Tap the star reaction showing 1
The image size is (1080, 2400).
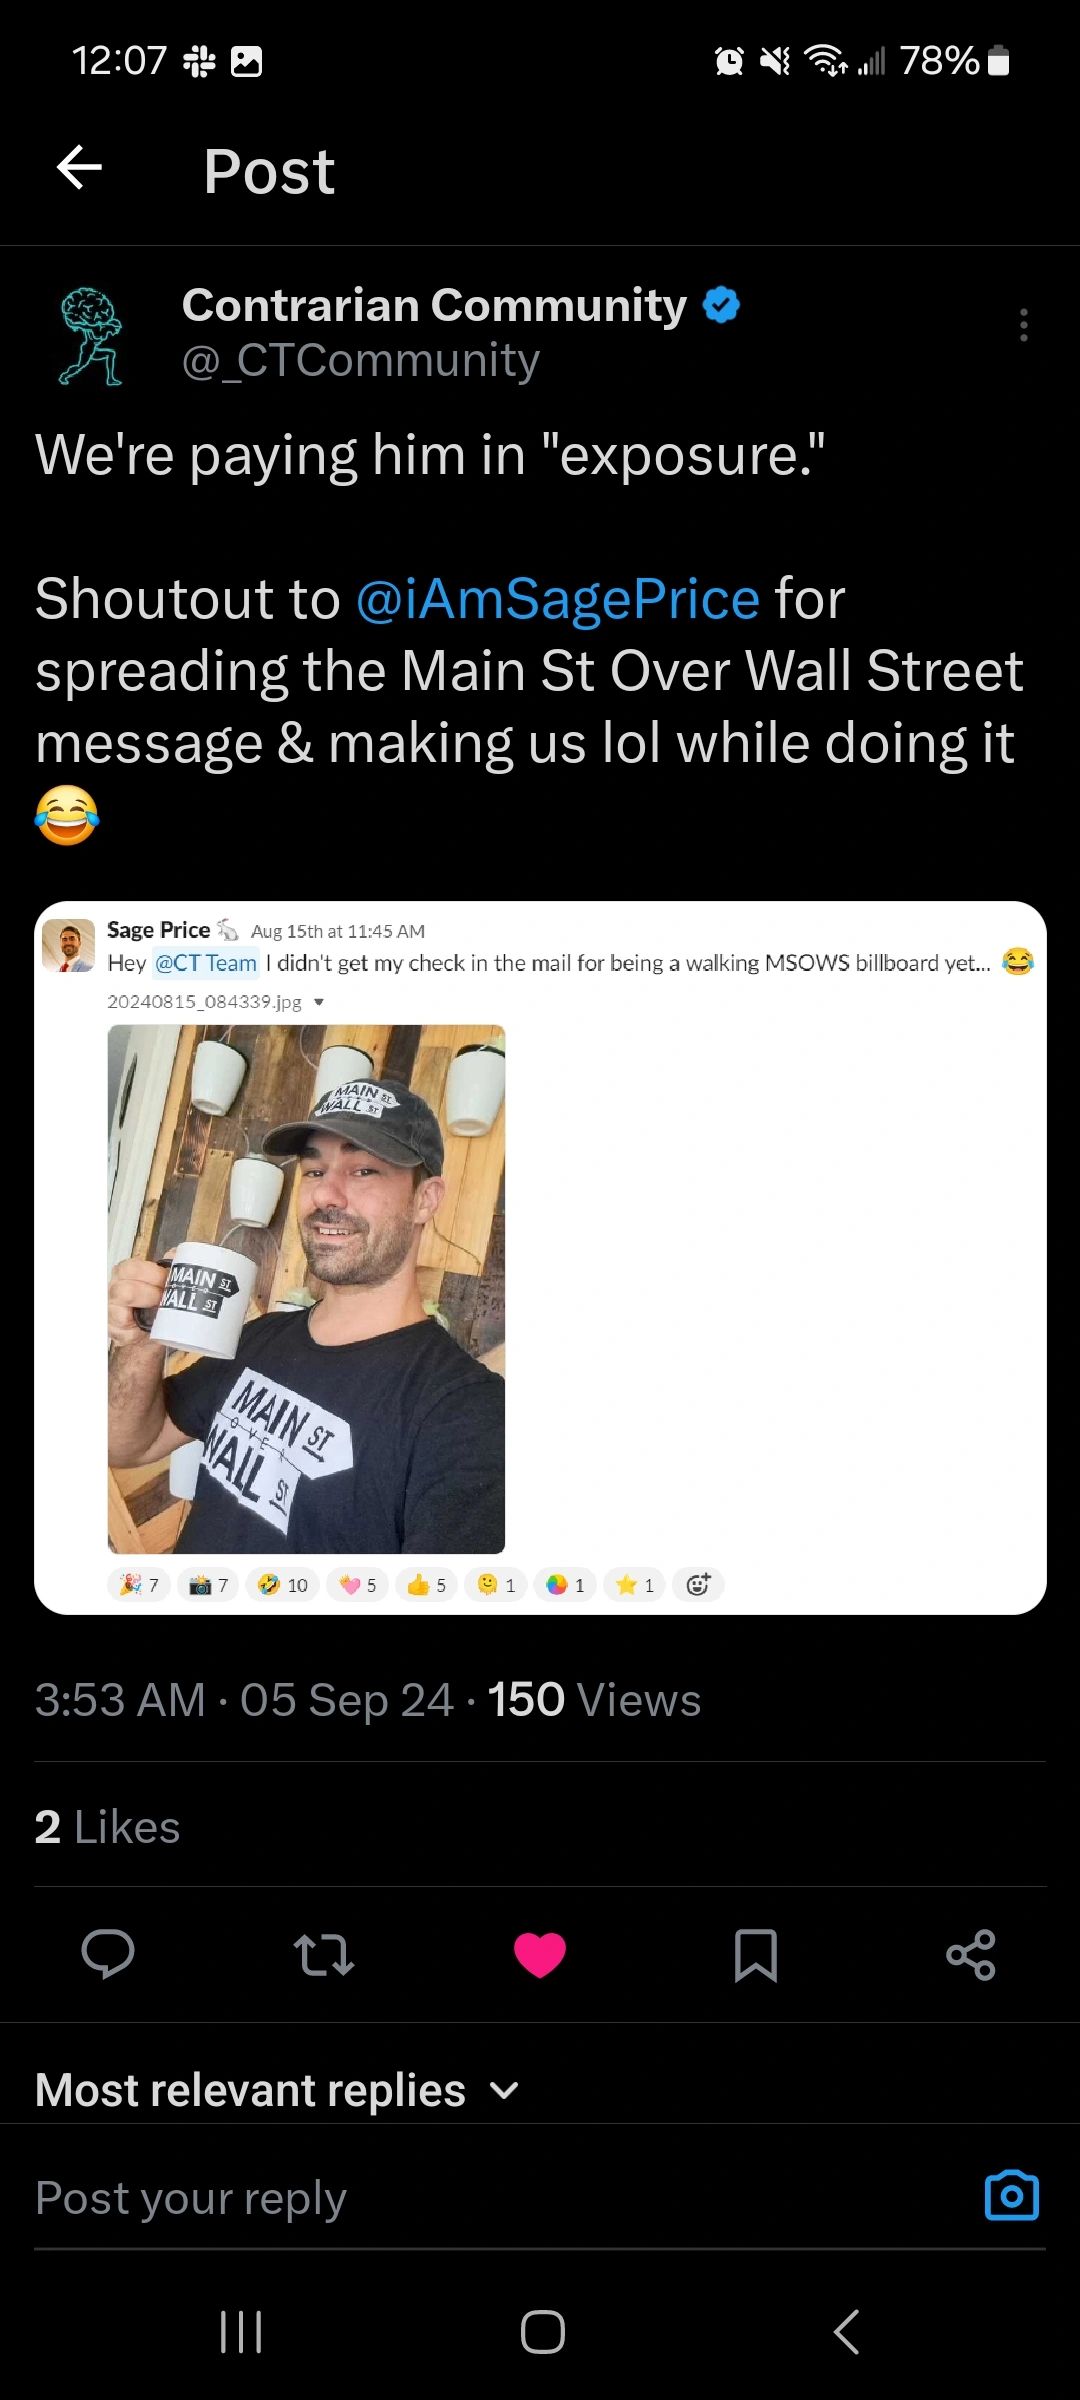click(x=633, y=1585)
